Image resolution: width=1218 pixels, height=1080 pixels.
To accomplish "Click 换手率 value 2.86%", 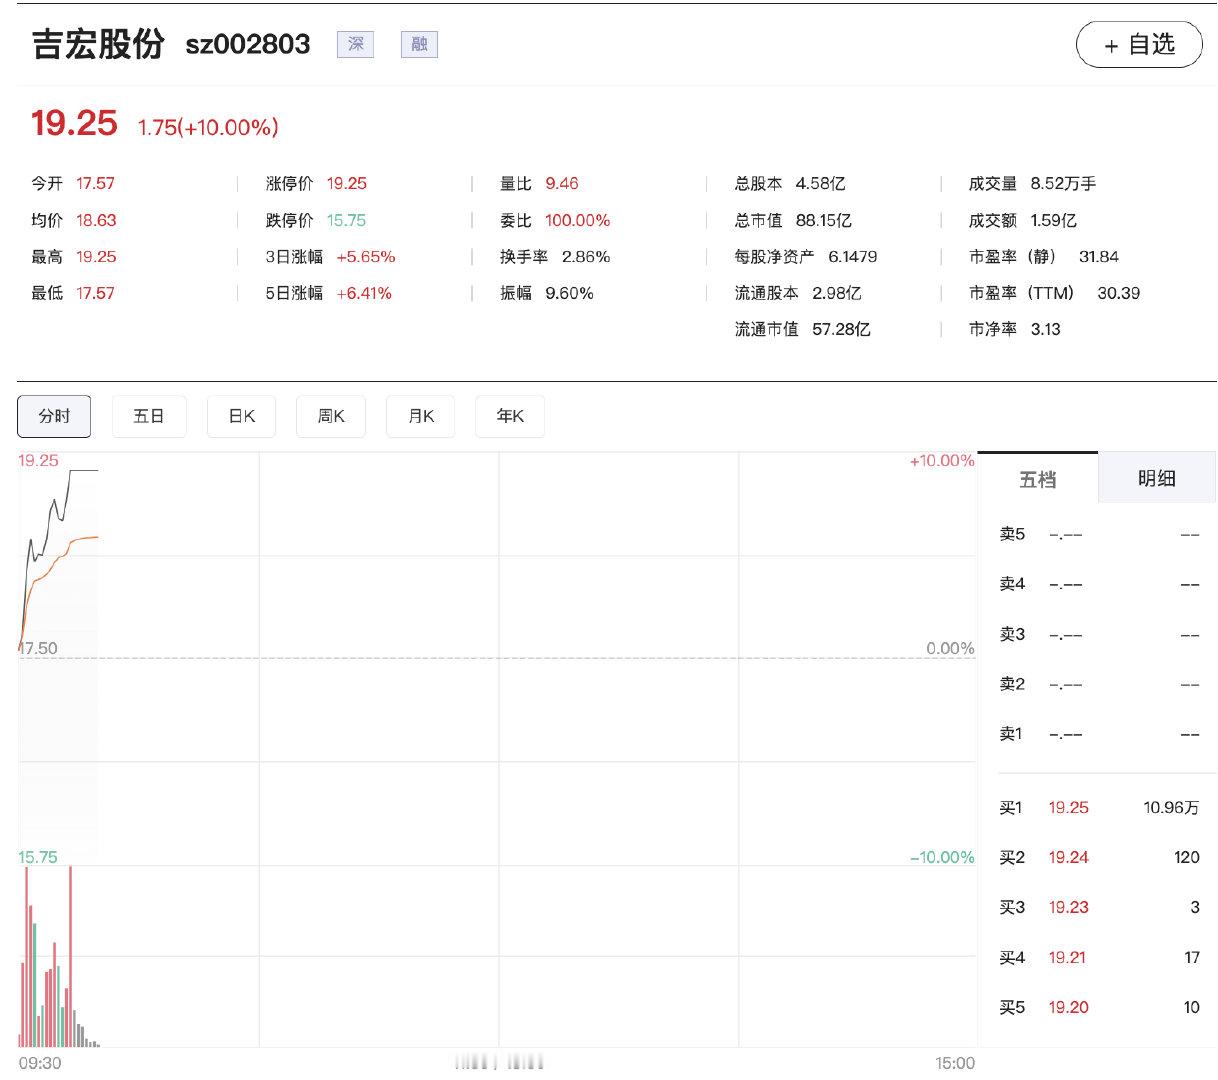I will [x=586, y=257].
